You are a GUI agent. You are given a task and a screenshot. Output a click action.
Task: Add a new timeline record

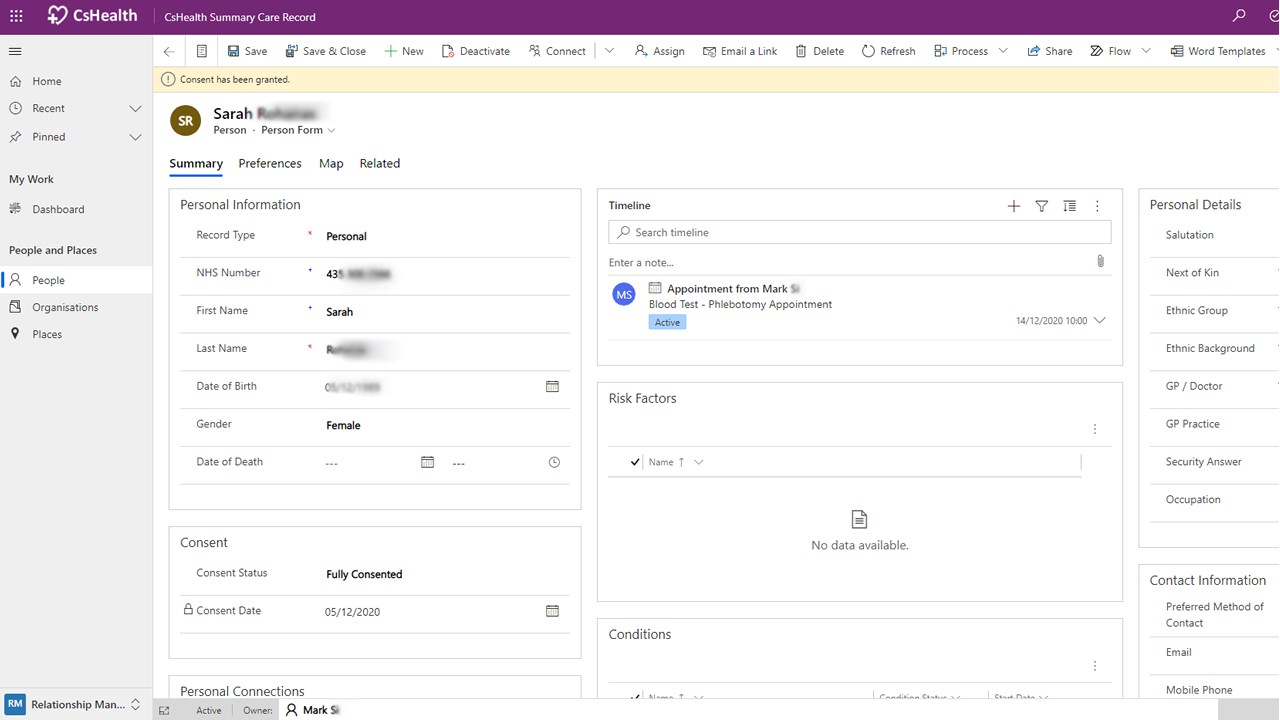pyautogui.click(x=1014, y=206)
